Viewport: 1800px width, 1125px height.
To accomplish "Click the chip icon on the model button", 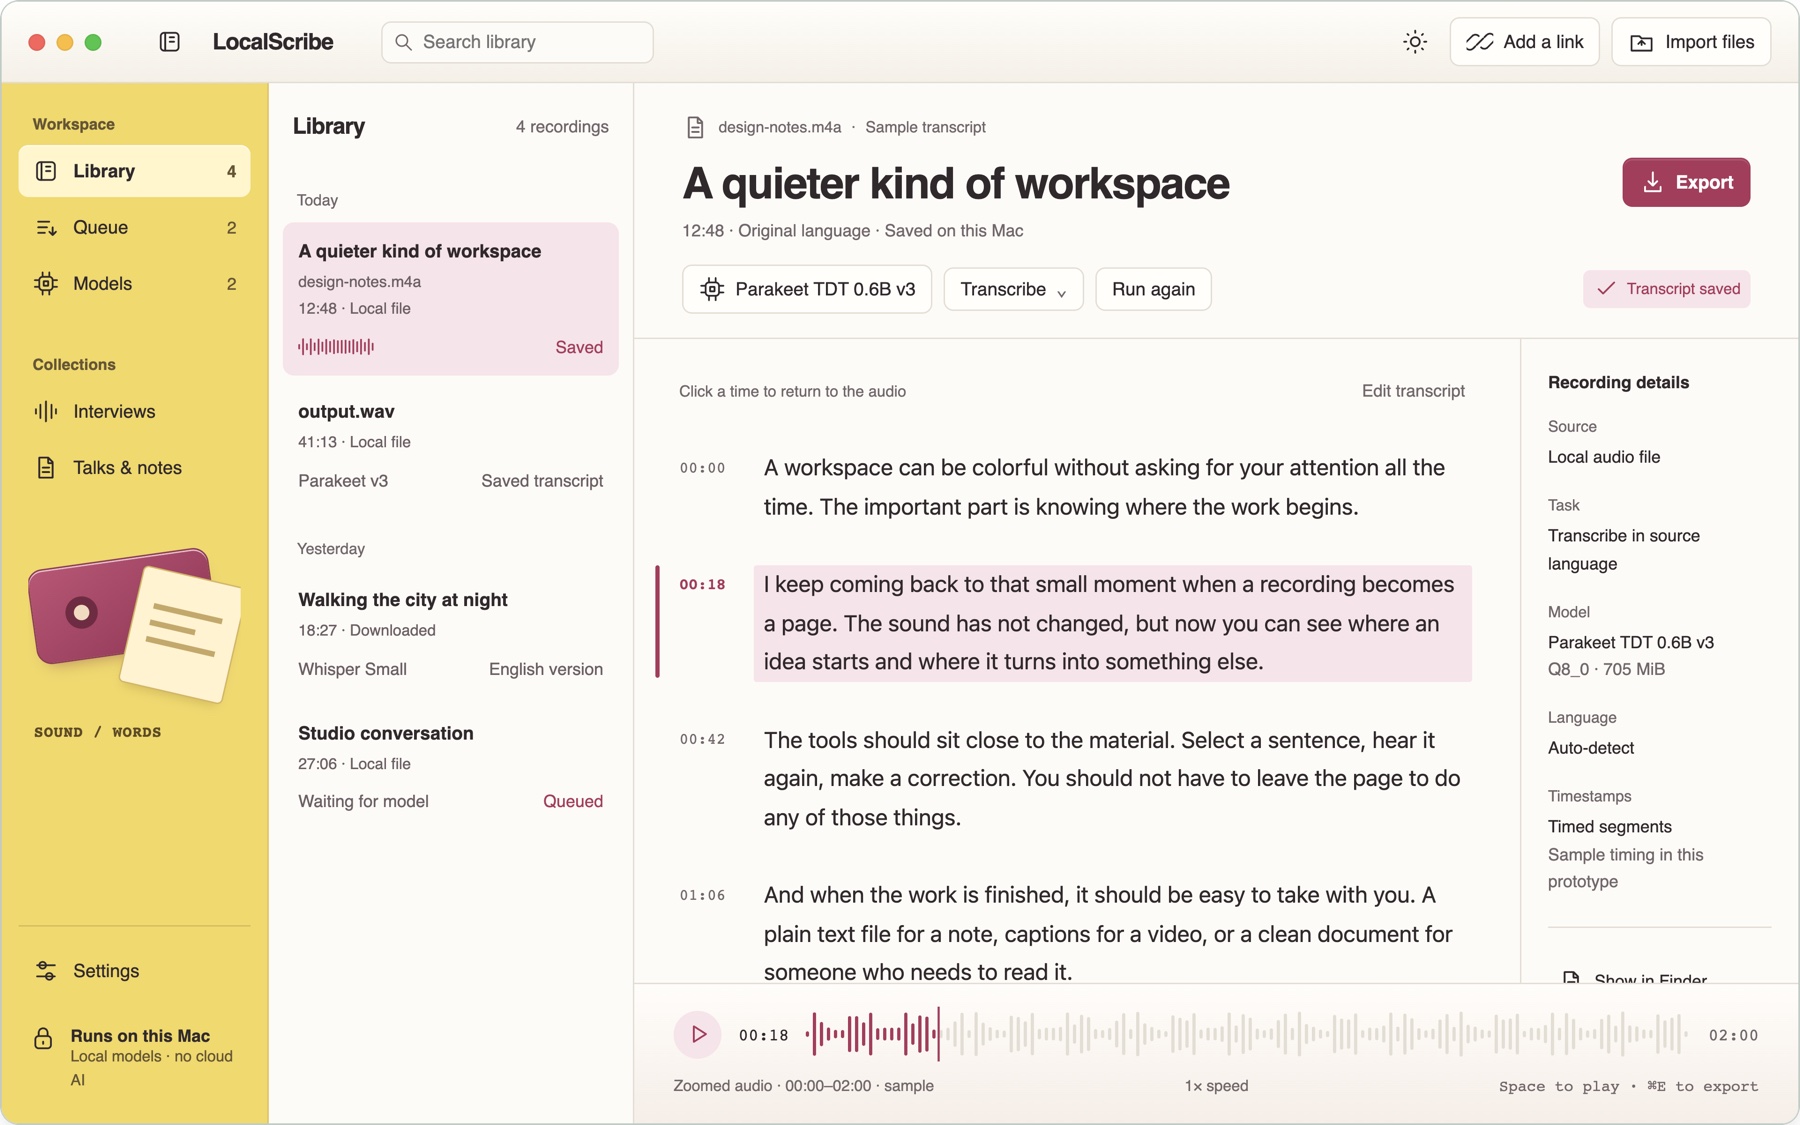I will (712, 289).
